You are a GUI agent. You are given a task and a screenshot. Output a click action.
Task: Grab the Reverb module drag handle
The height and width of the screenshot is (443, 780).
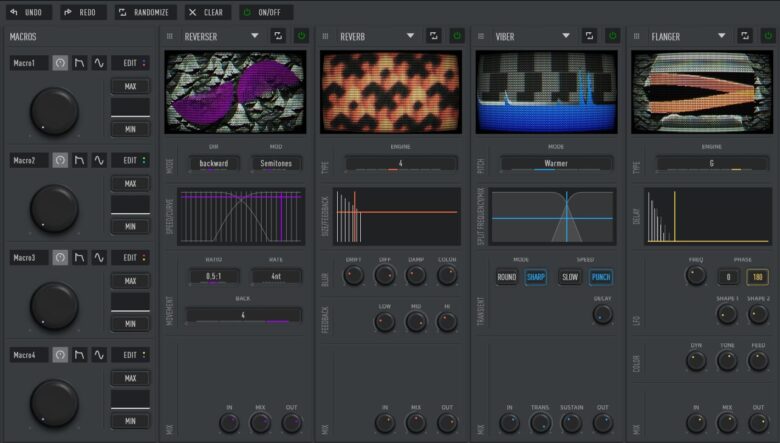325,36
